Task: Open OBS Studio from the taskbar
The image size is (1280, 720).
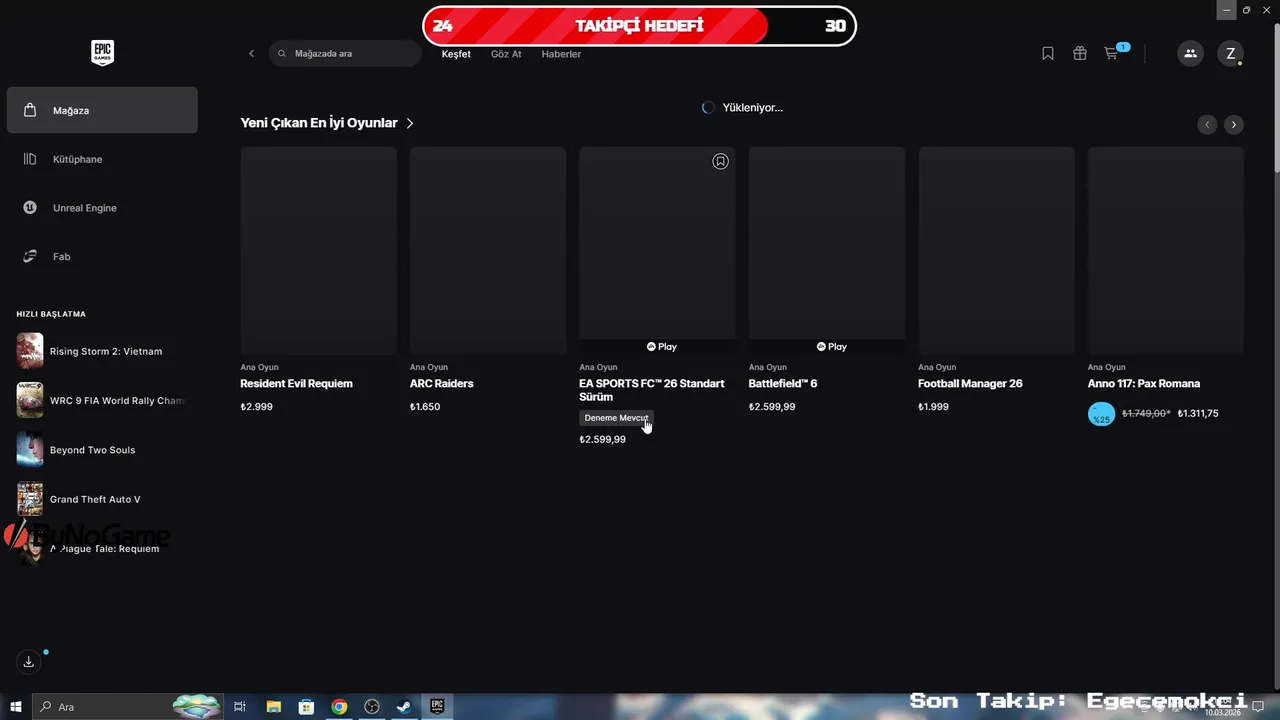Action: click(x=372, y=707)
